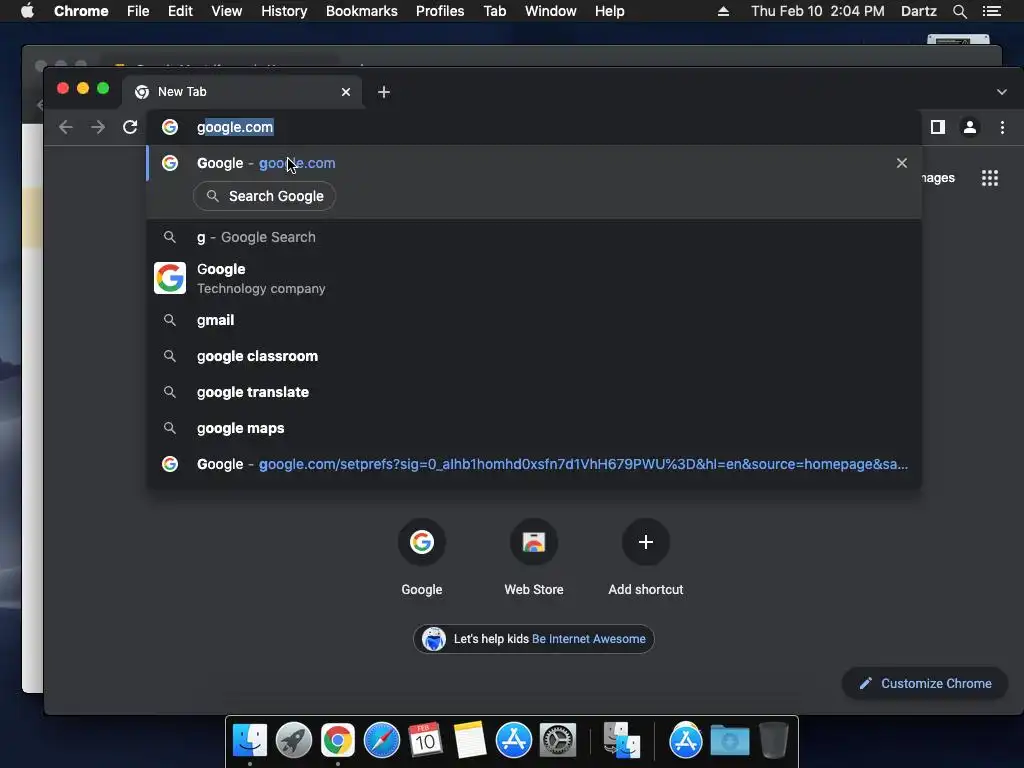The image size is (1024, 768).
Task: Open the Profiles menu
Action: pyautogui.click(x=440, y=11)
